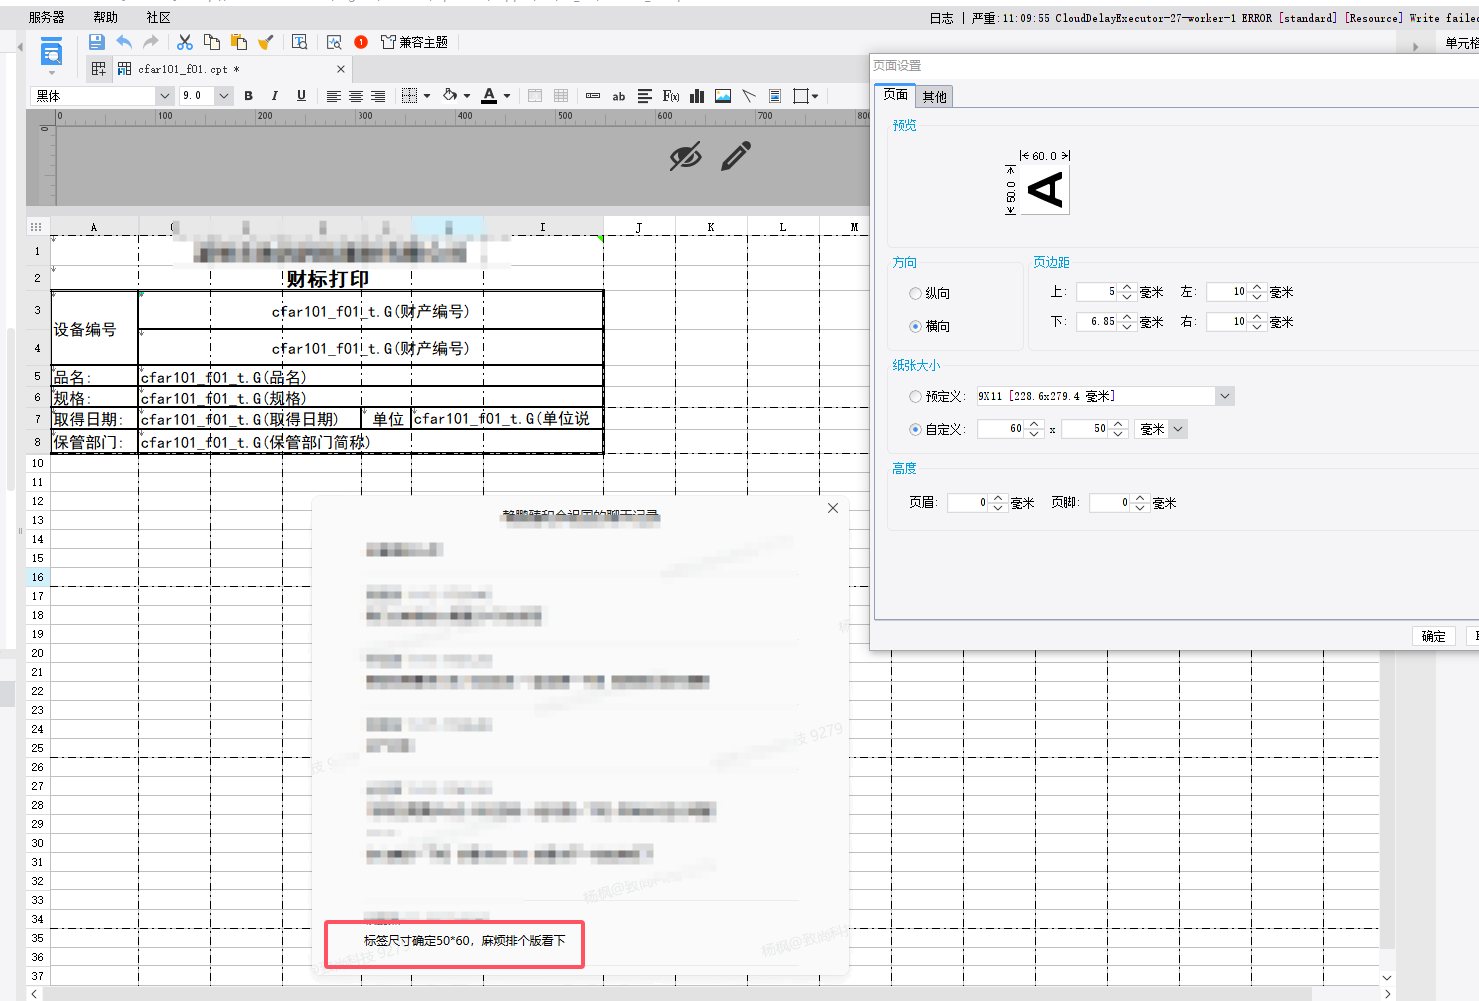Toggle bold text formatting
The width and height of the screenshot is (1479, 1001).
[249, 96]
